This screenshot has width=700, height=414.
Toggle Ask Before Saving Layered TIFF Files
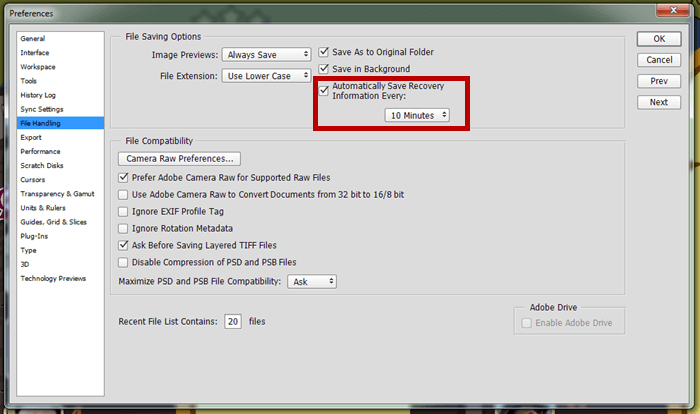click(123, 245)
